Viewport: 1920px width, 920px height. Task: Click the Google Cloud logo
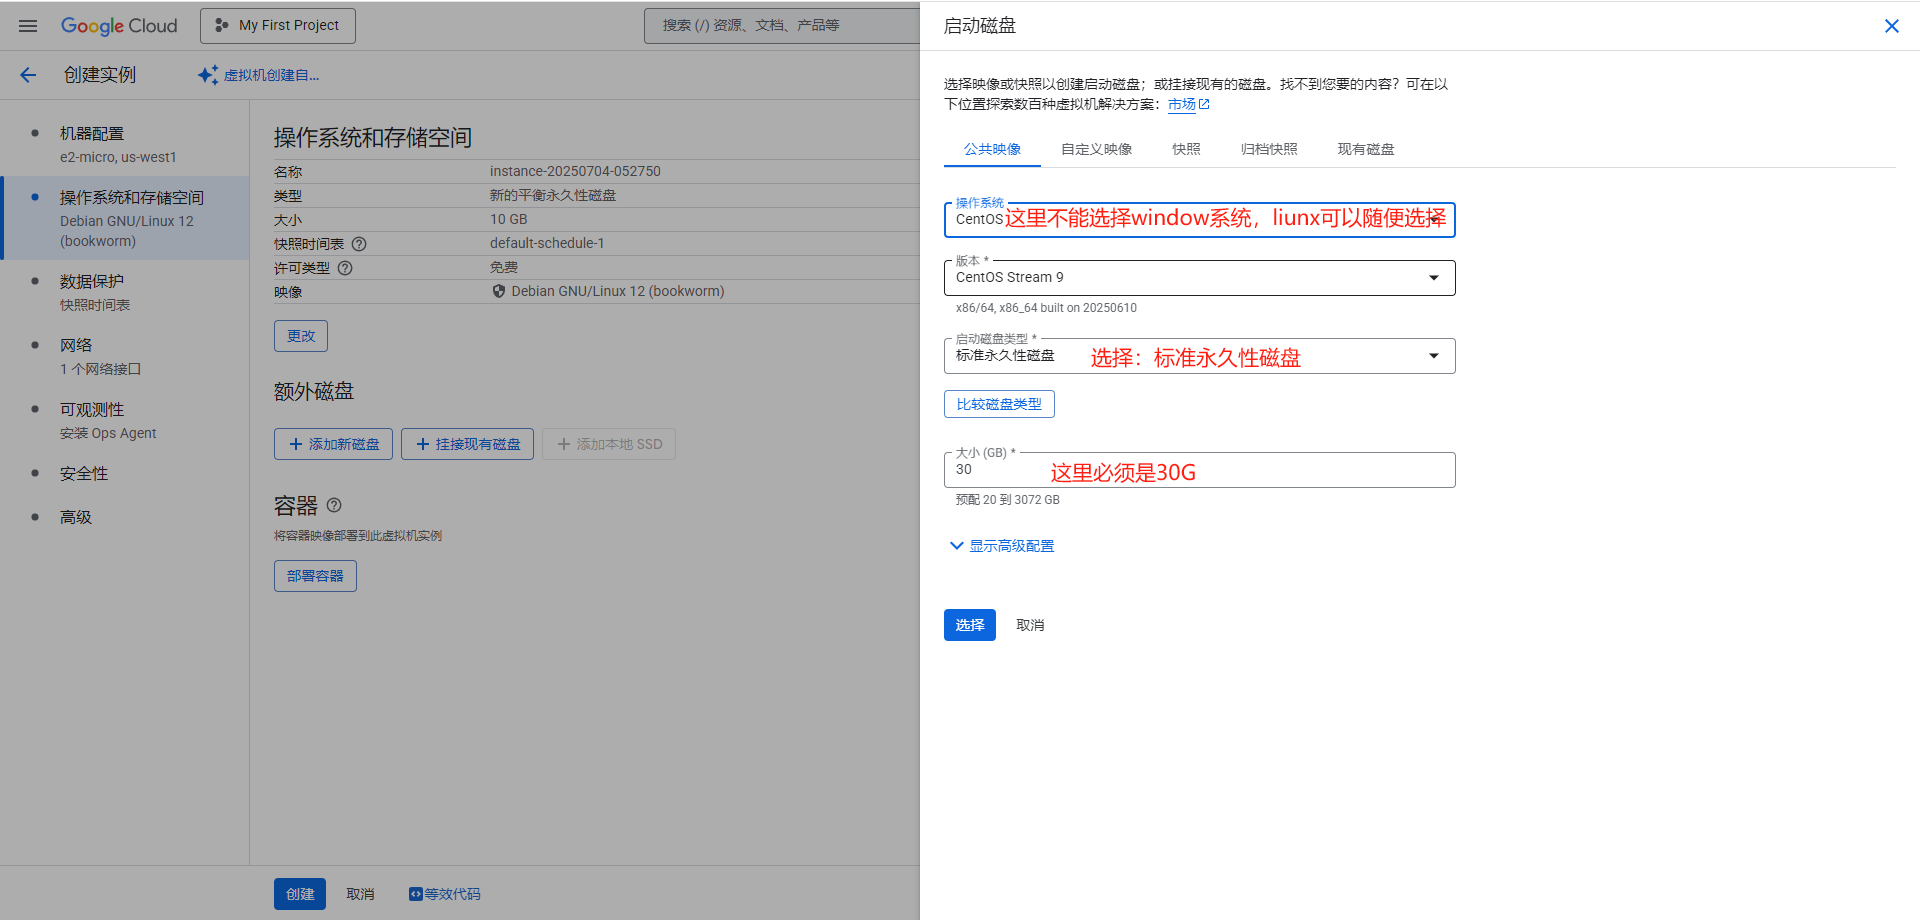click(119, 26)
